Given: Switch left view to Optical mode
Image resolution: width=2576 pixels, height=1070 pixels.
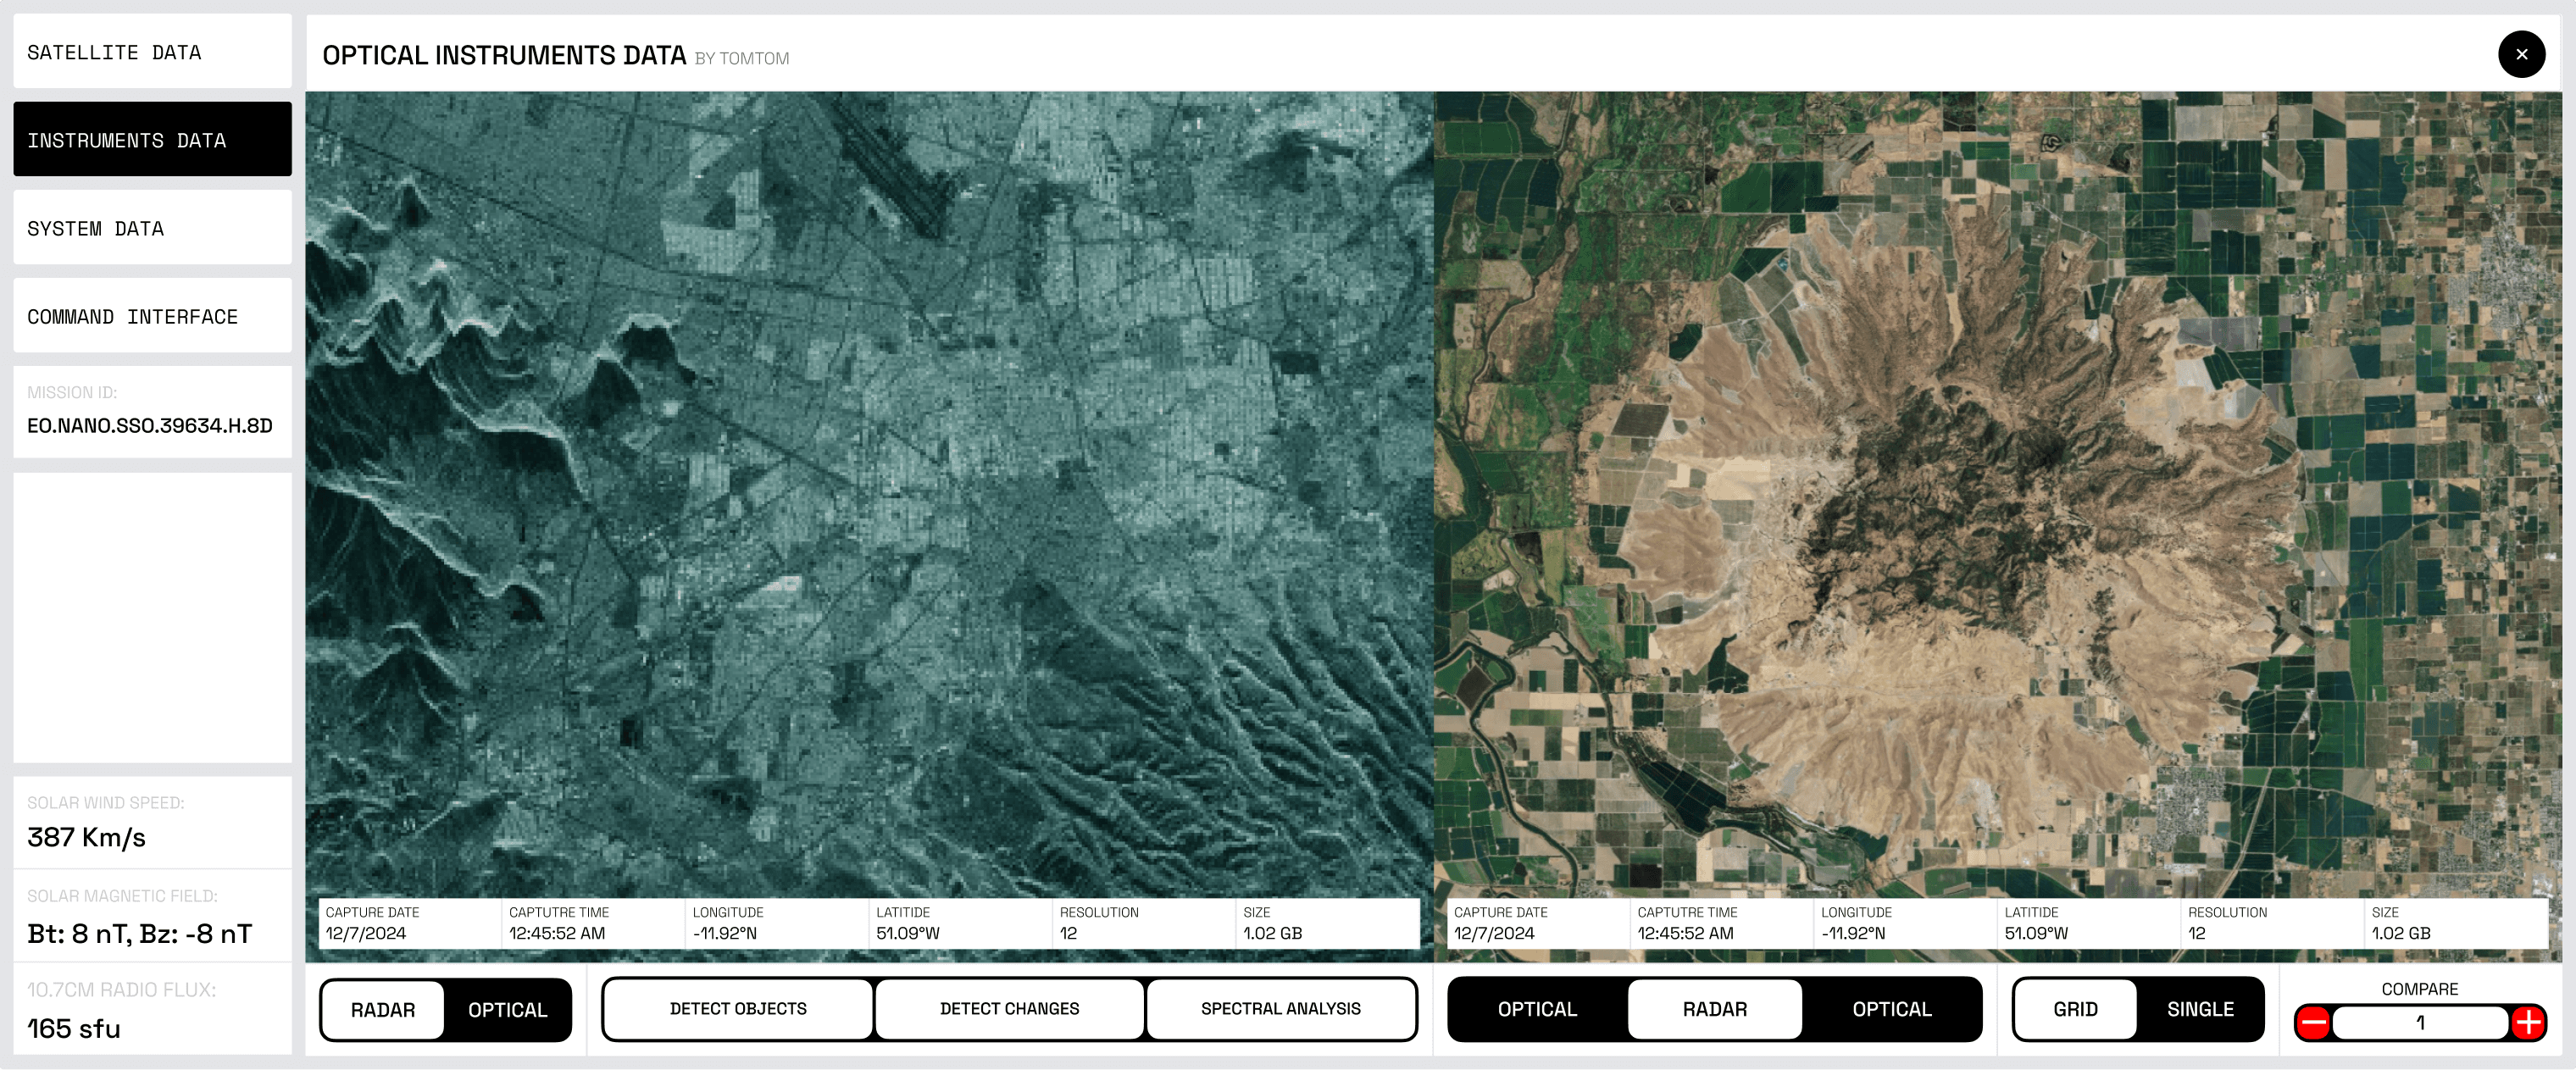Looking at the screenshot, I should pyautogui.click(x=507, y=1010).
